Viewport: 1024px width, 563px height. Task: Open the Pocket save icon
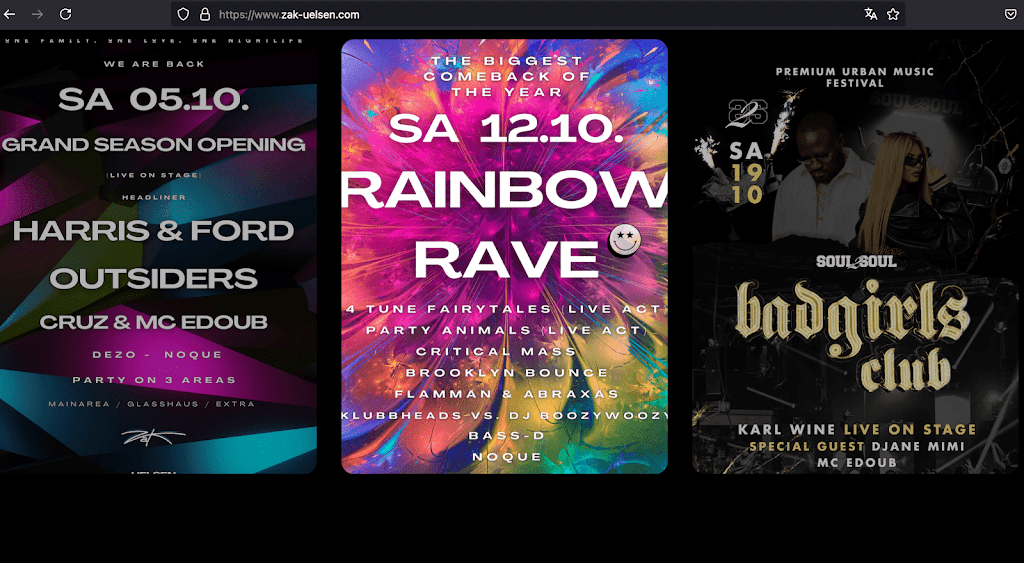pos(1010,14)
